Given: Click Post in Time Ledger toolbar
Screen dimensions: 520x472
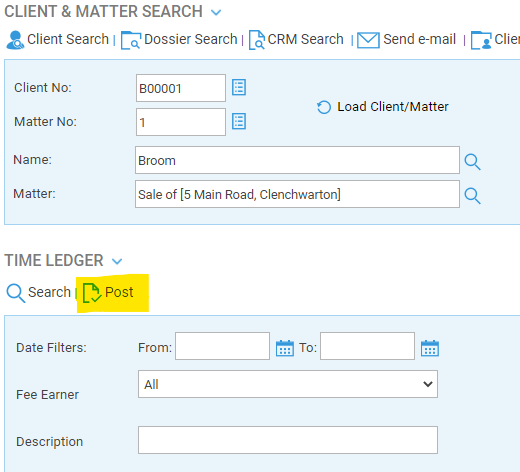Looking at the screenshot, I should tap(108, 293).
